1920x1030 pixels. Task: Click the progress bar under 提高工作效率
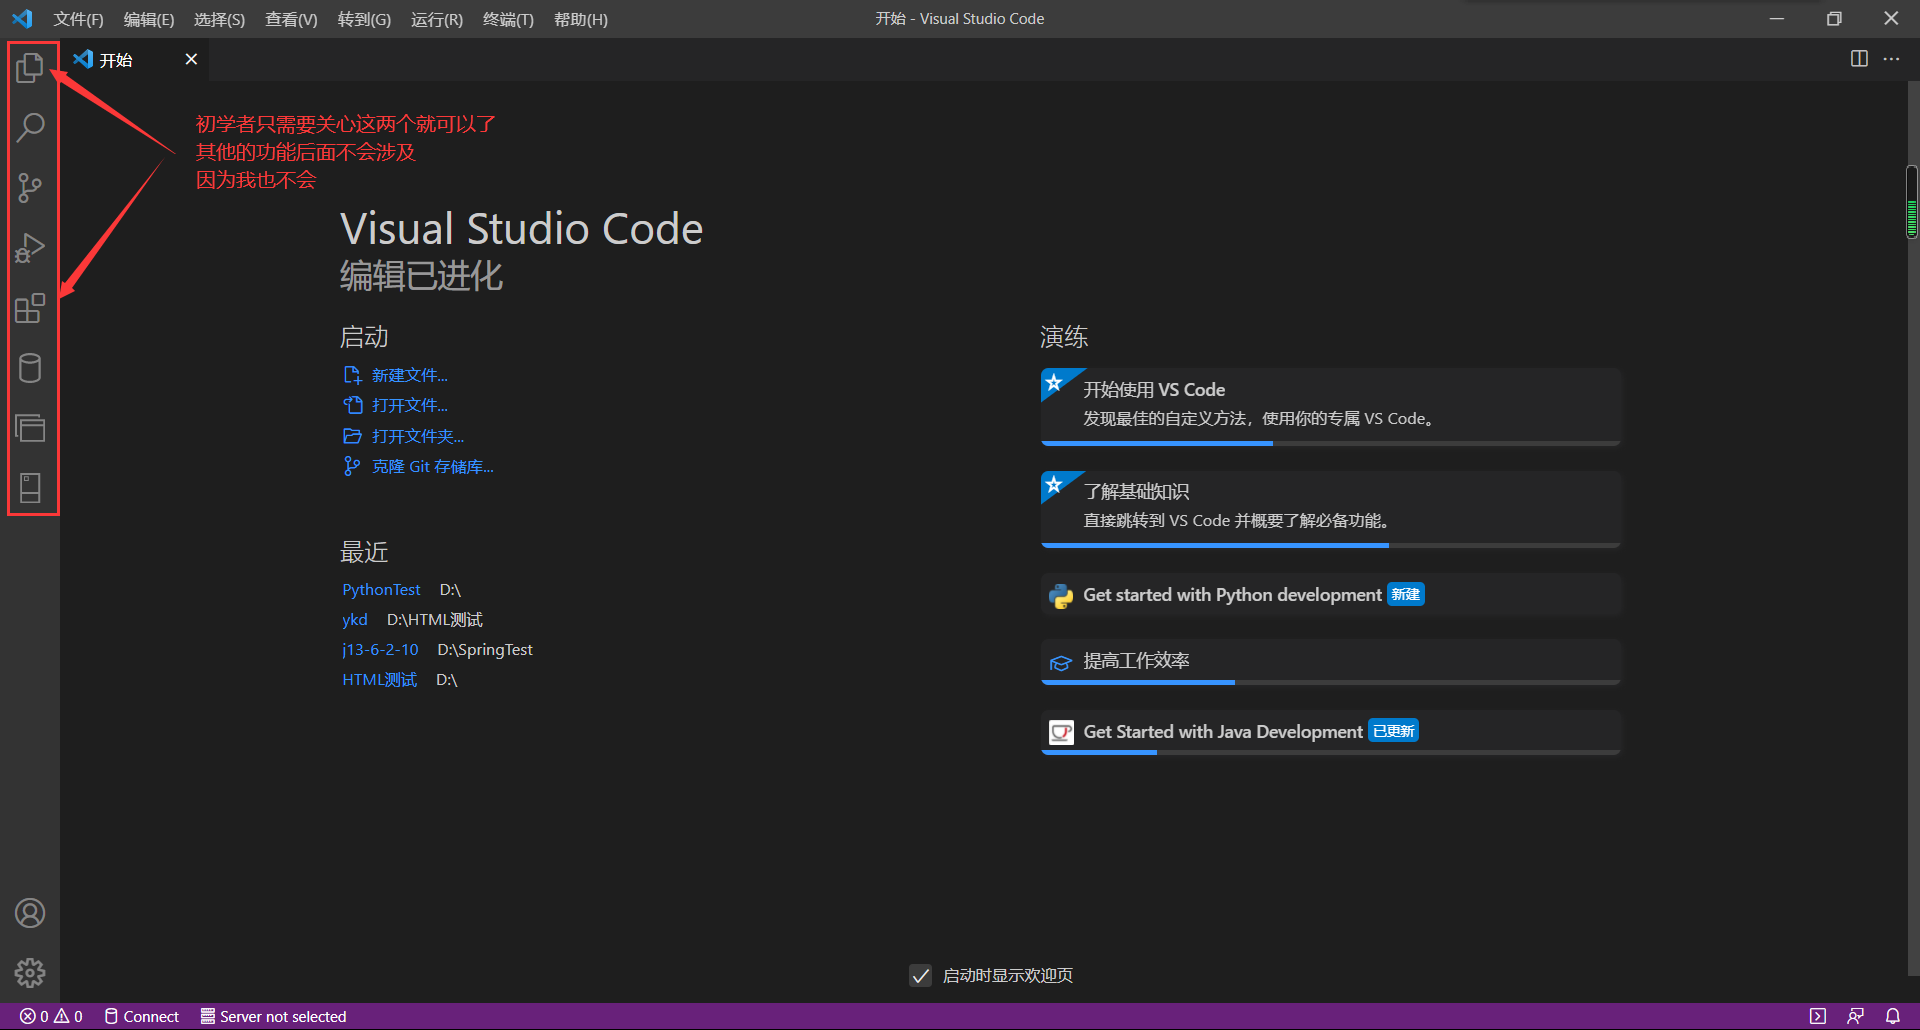tap(1330, 682)
